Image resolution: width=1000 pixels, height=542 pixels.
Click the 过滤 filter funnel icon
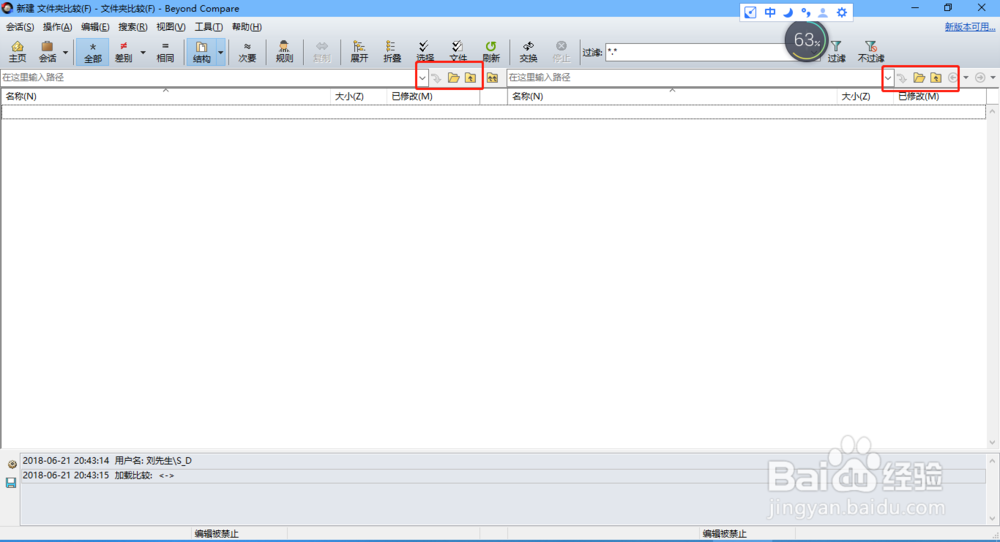(836, 52)
